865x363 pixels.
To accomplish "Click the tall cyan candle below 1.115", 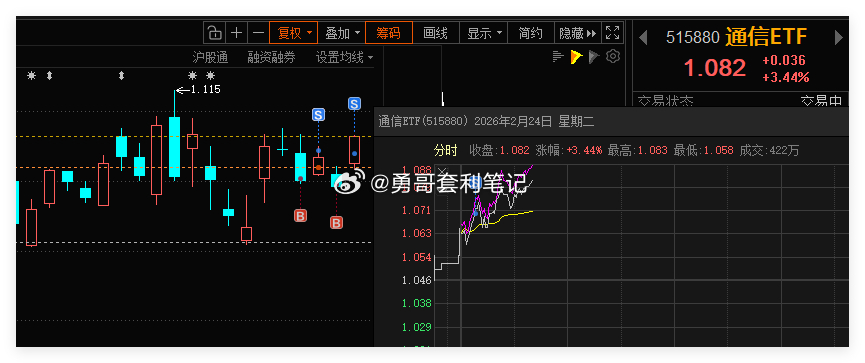I will click(x=174, y=146).
